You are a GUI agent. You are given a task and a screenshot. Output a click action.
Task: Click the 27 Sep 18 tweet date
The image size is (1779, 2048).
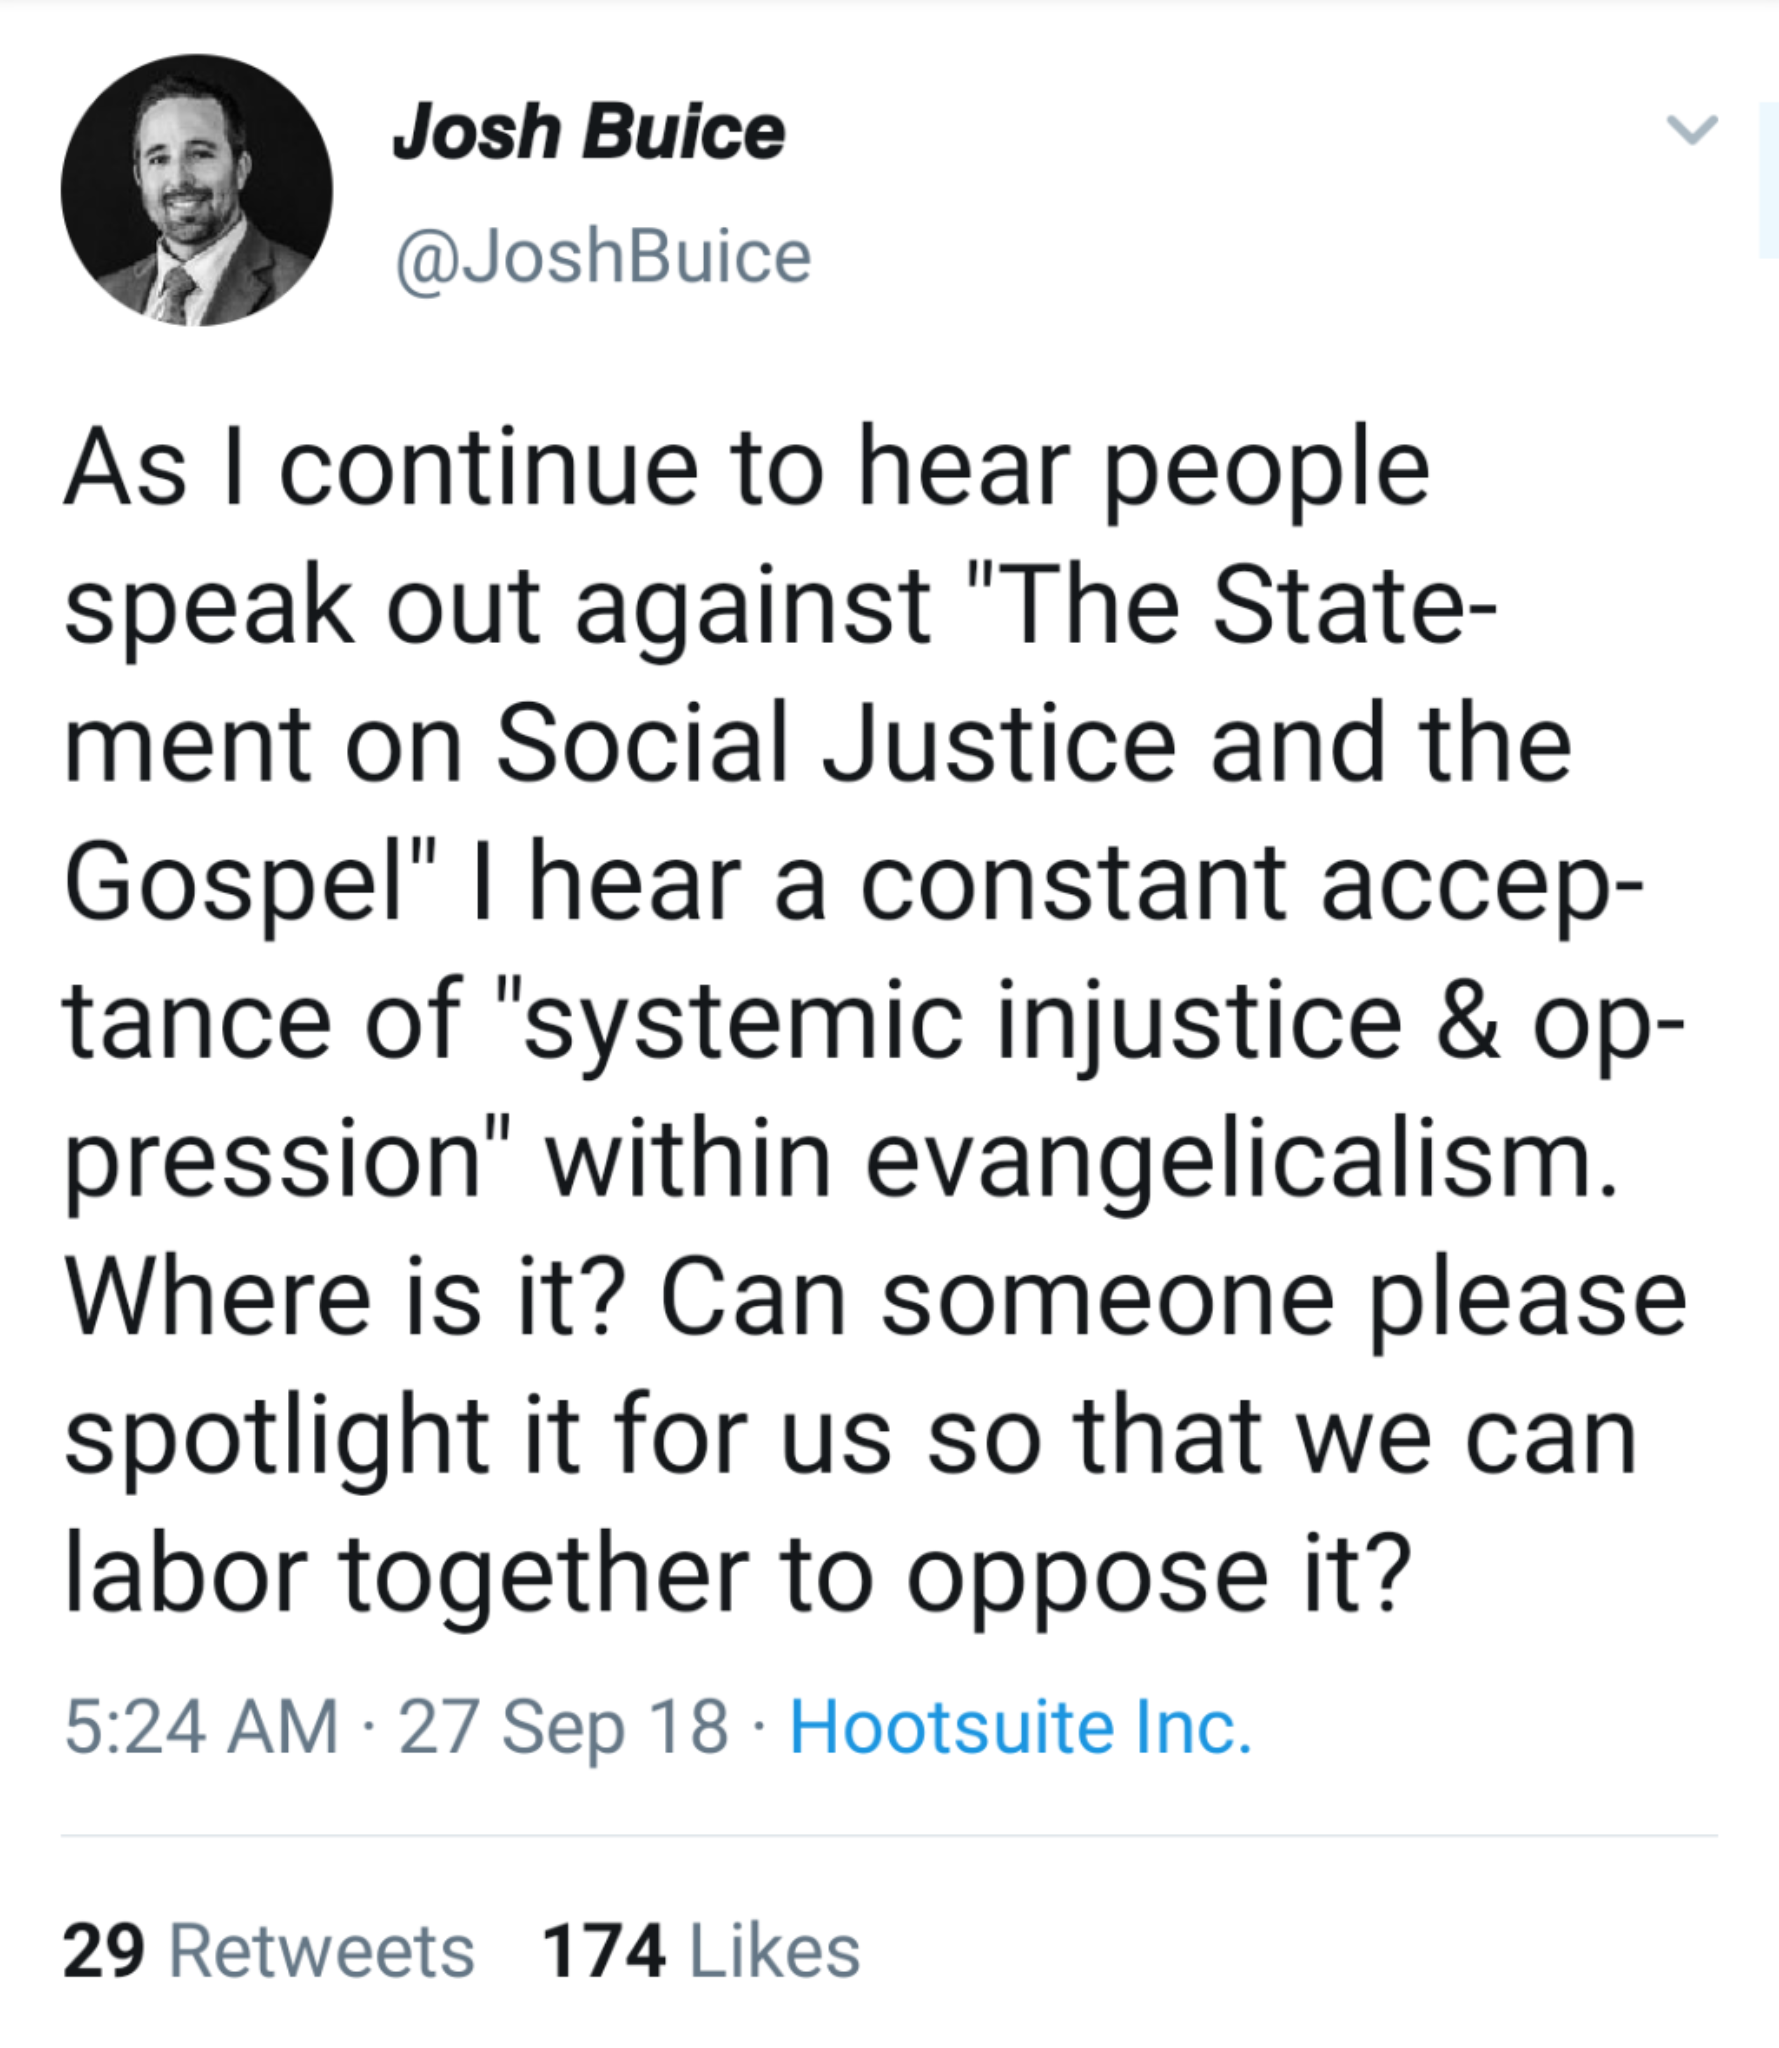coord(563,1727)
